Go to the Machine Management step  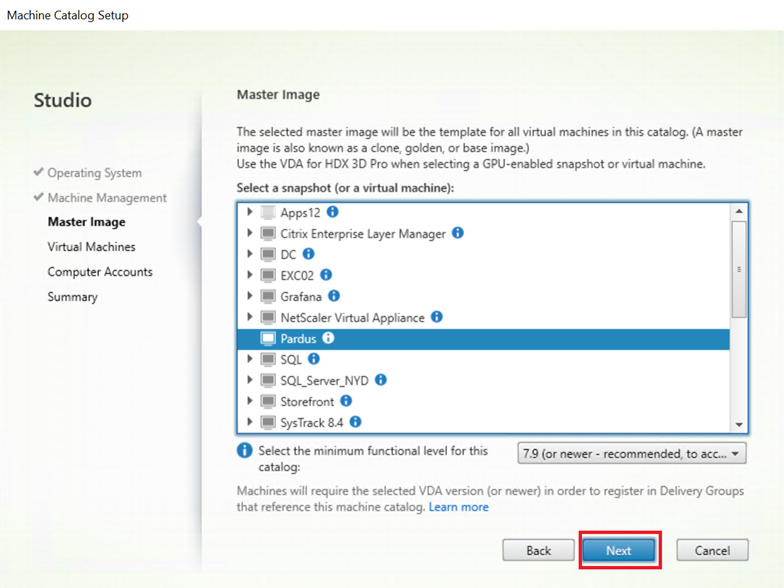(107, 198)
